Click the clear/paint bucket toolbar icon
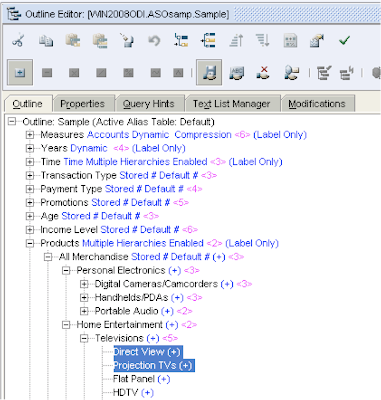Image resolution: width=381 pixels, height=400 pixels. point(127,41)
